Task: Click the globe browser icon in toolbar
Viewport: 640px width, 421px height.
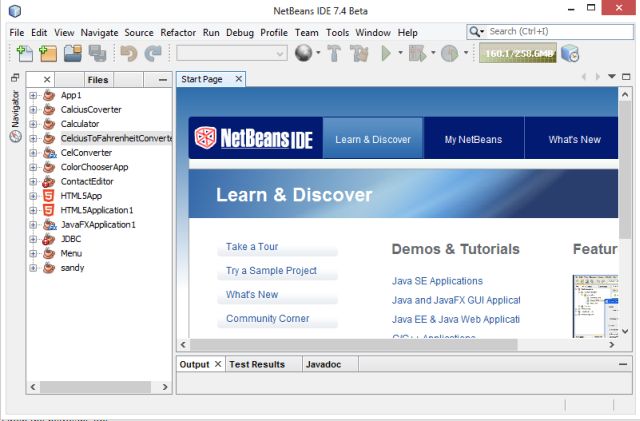Action: [x=303, y=53]
